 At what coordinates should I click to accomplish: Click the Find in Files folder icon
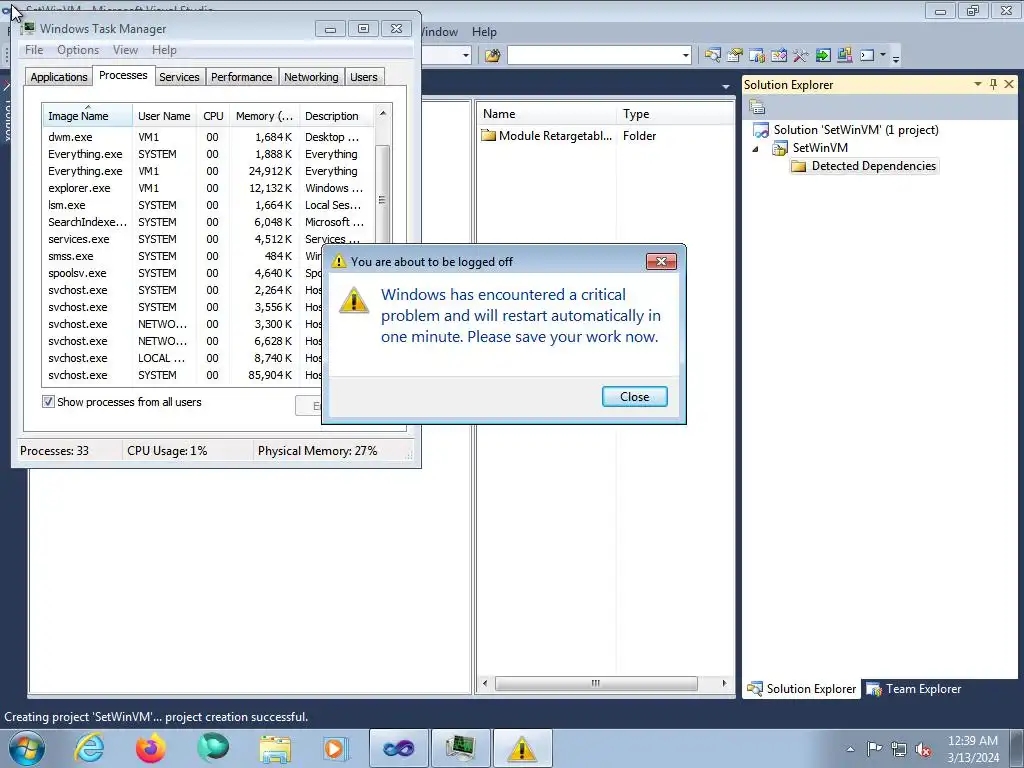click(x=492, y=56)
